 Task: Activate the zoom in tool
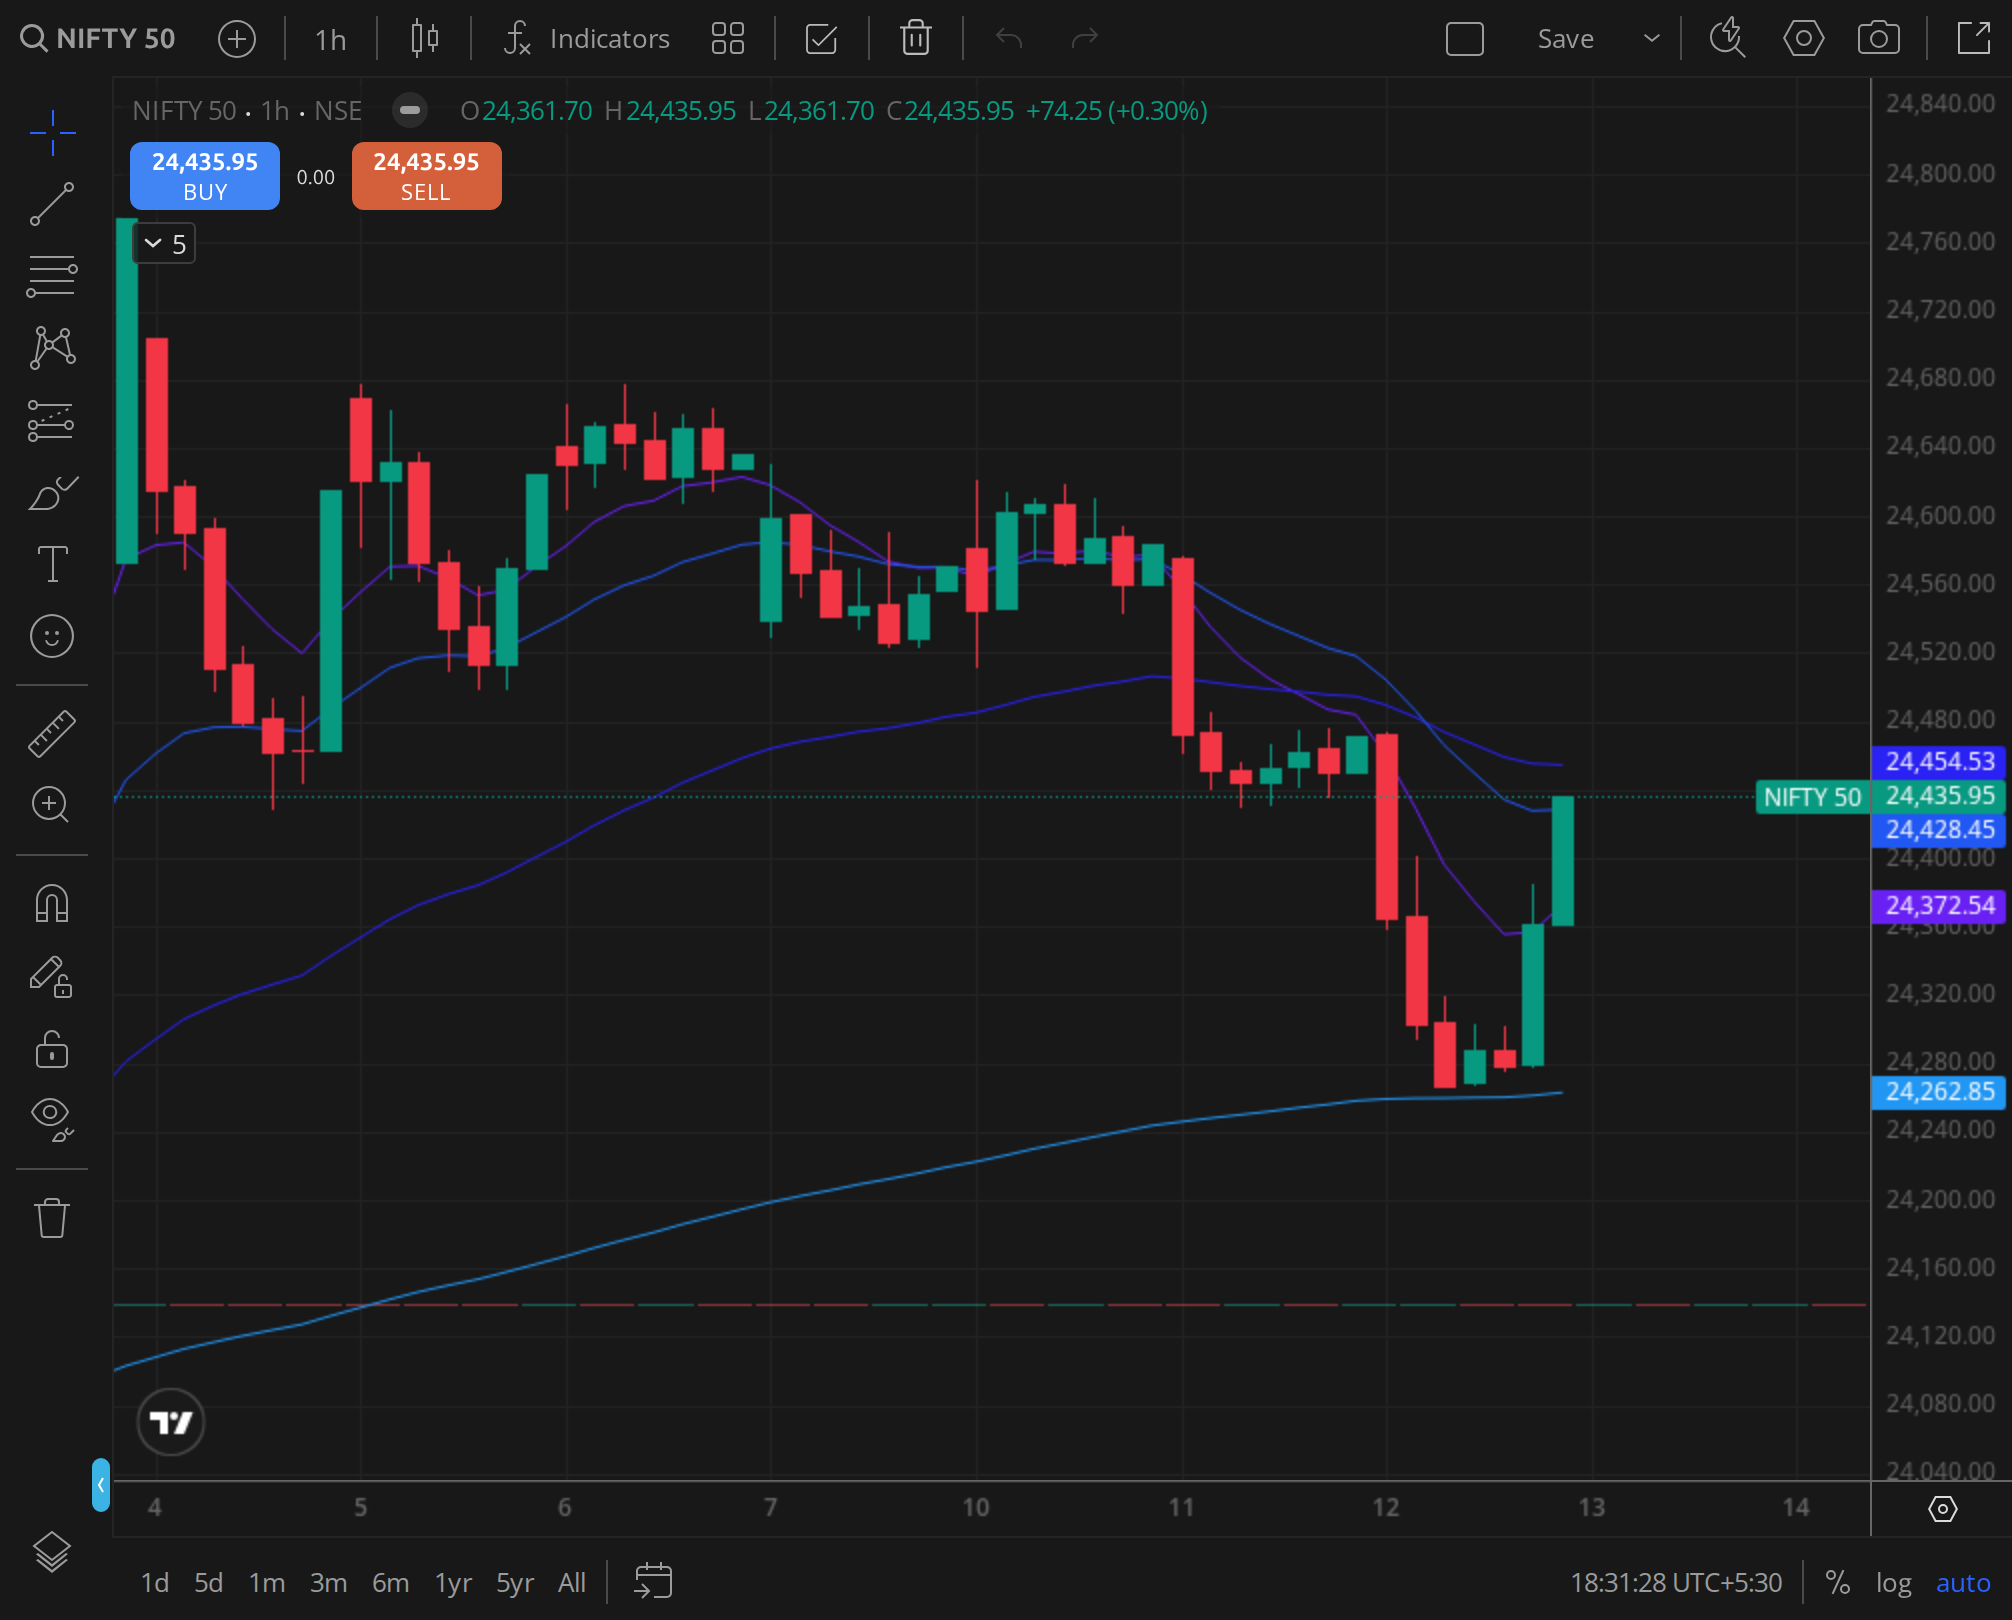[52, 805]
